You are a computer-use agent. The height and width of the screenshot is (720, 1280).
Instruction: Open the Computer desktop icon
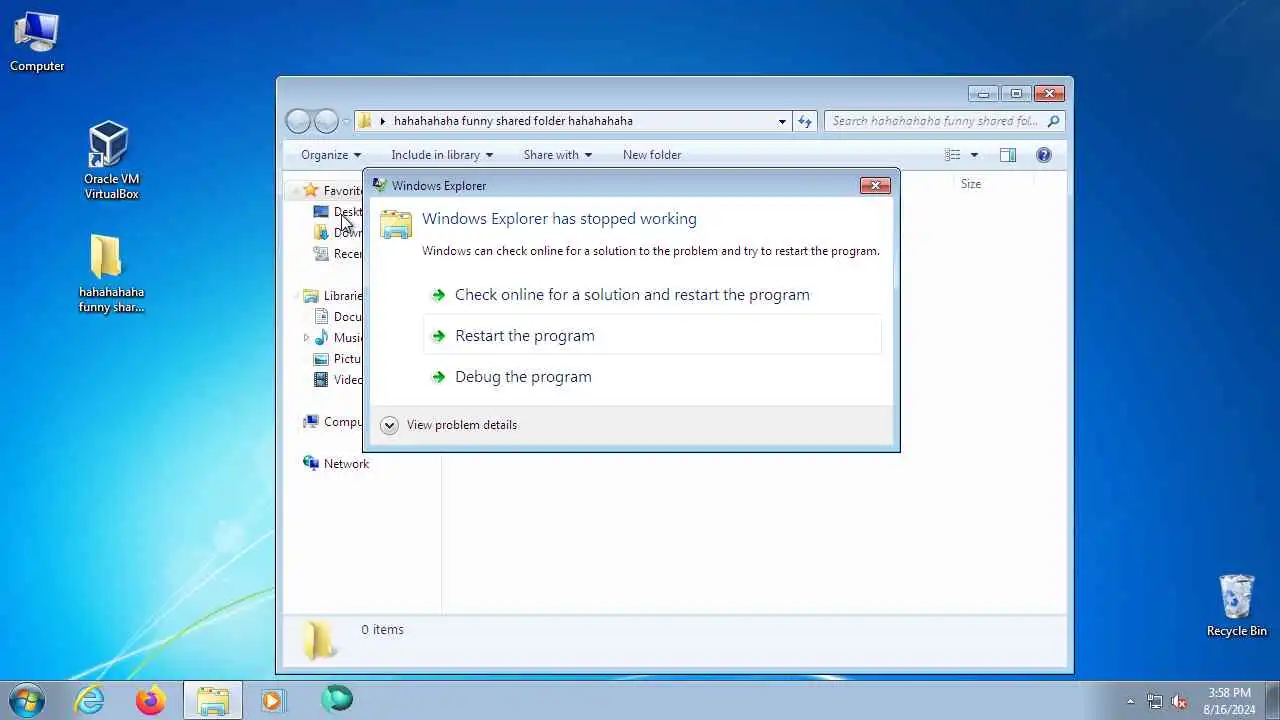[x=37, y=42]
